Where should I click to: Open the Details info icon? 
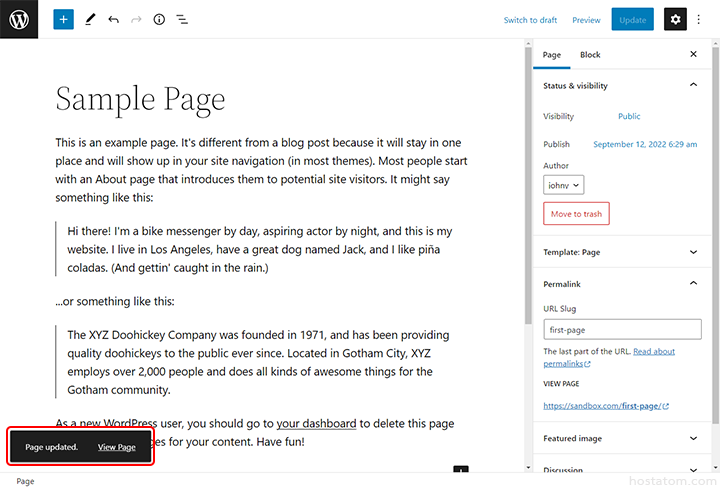point(159,19)
